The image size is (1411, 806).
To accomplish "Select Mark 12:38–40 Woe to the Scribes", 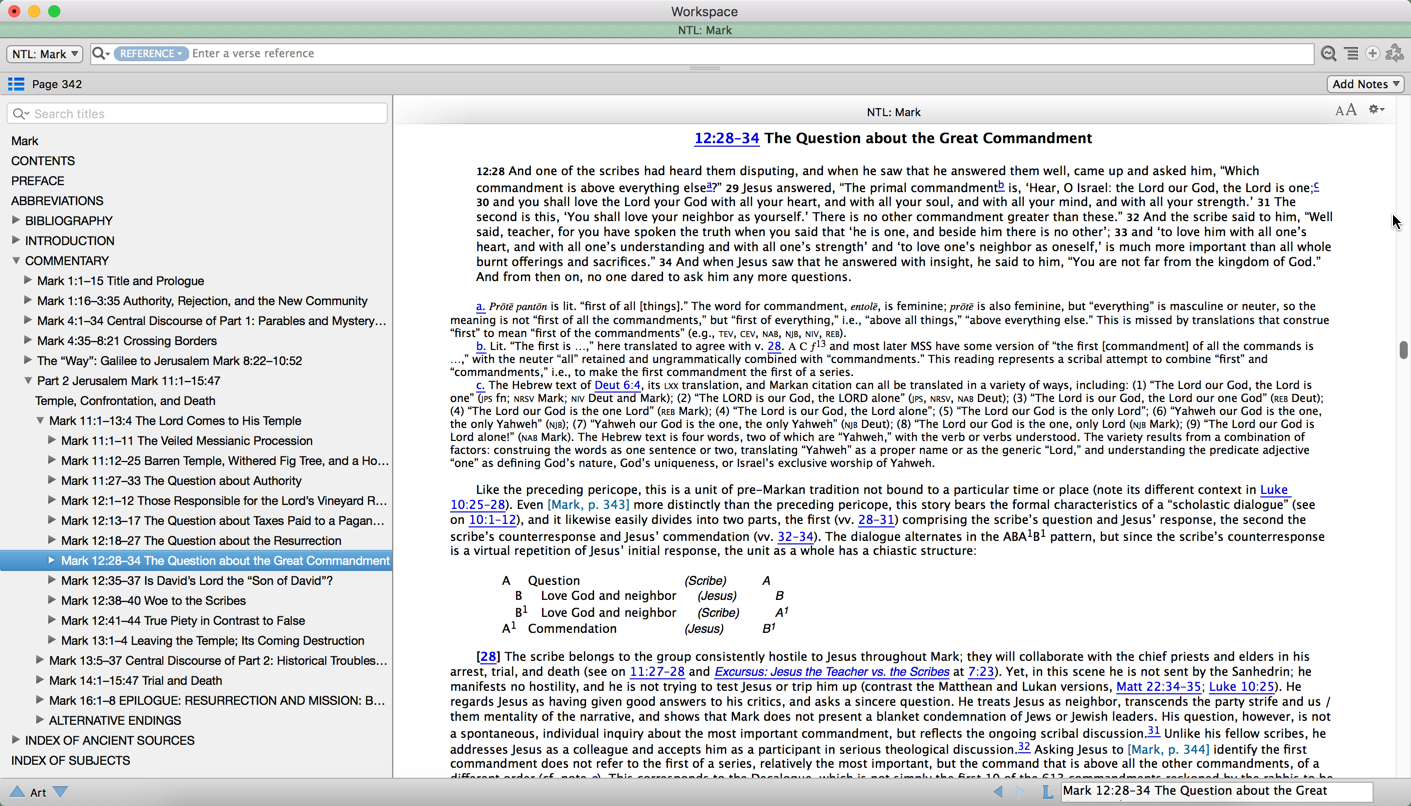I will (153, 601).
